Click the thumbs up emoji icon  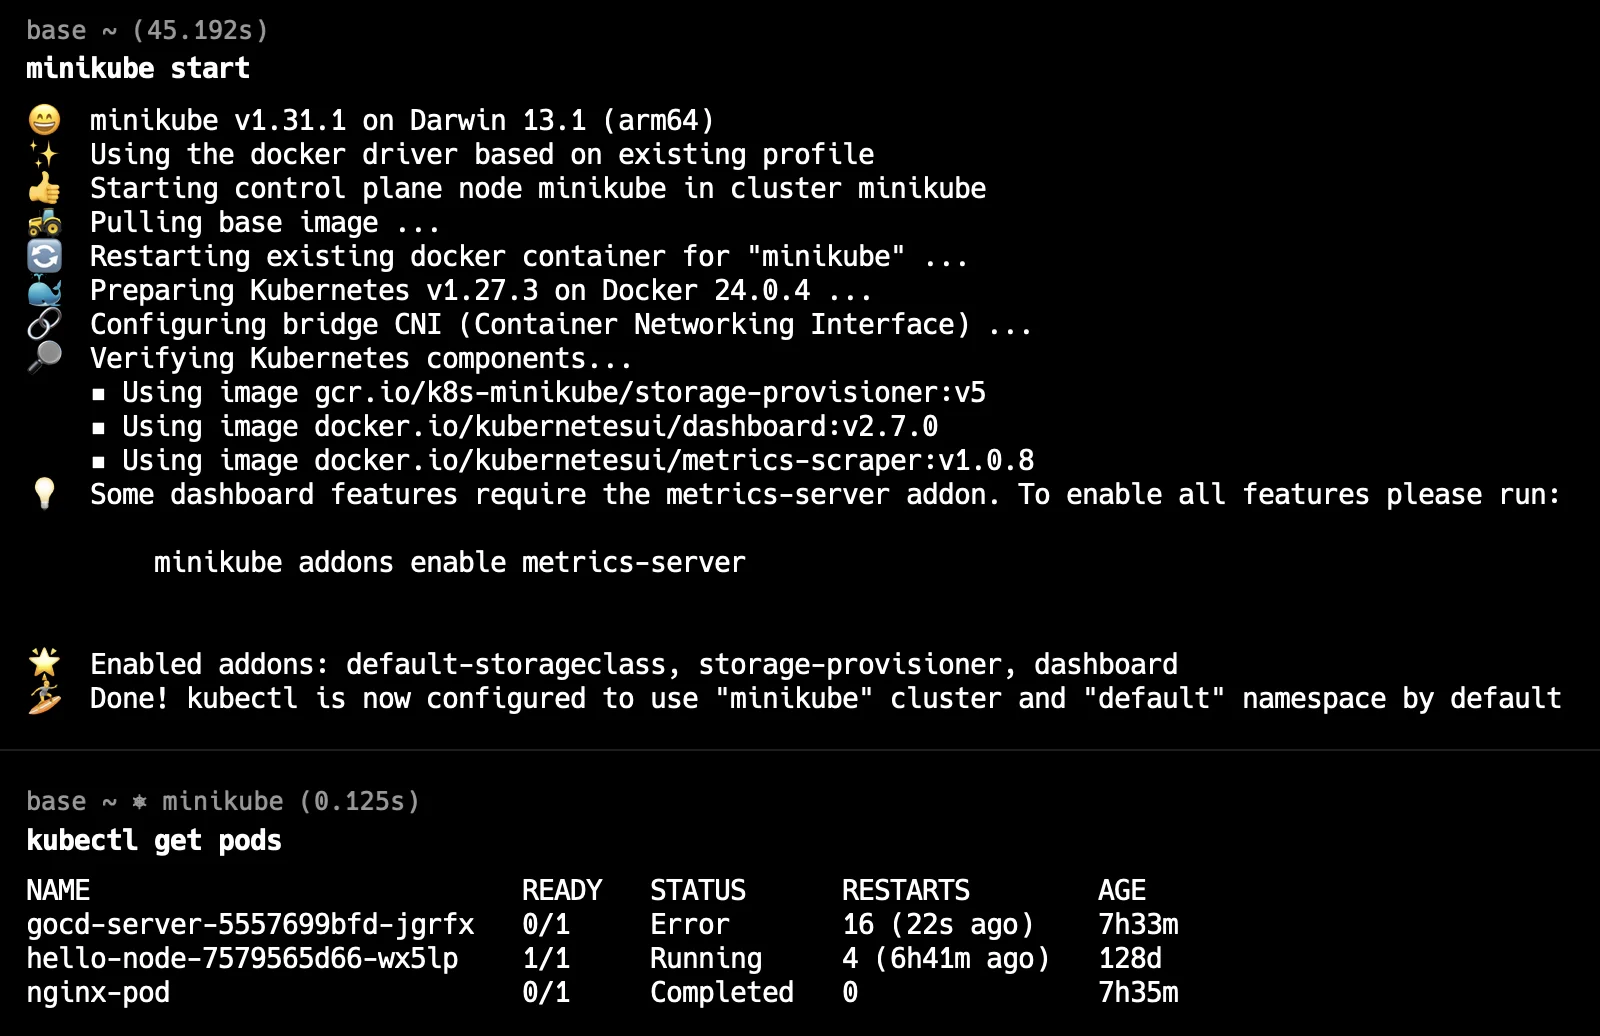(x=44, y=188)
